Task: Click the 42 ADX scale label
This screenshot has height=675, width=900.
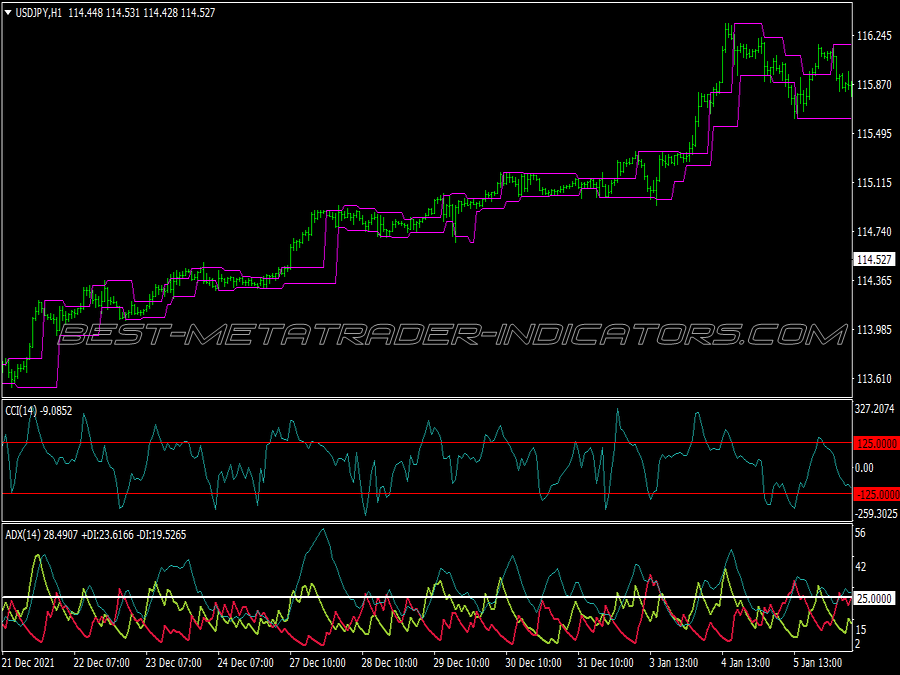Action: (860, 567)
